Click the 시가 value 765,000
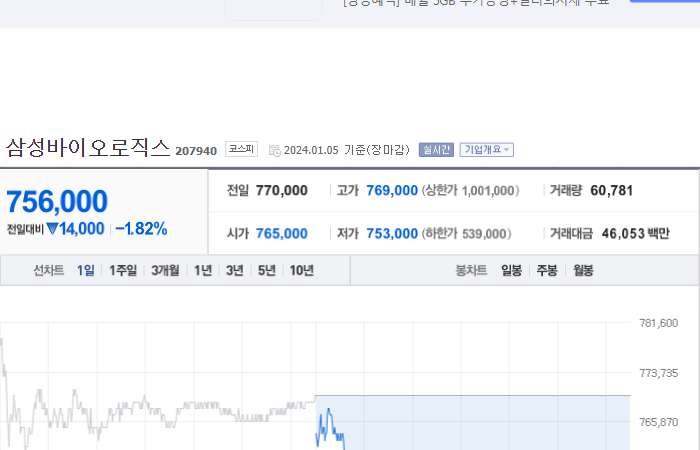This screenshot has height=450, width=700. pyautogui.click(x=282, y=233)
